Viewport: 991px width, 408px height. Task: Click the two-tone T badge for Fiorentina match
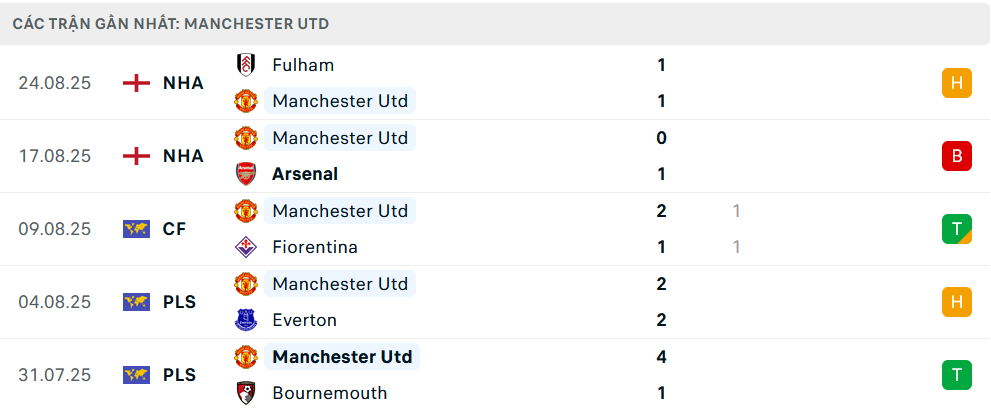tap(956, 229)
